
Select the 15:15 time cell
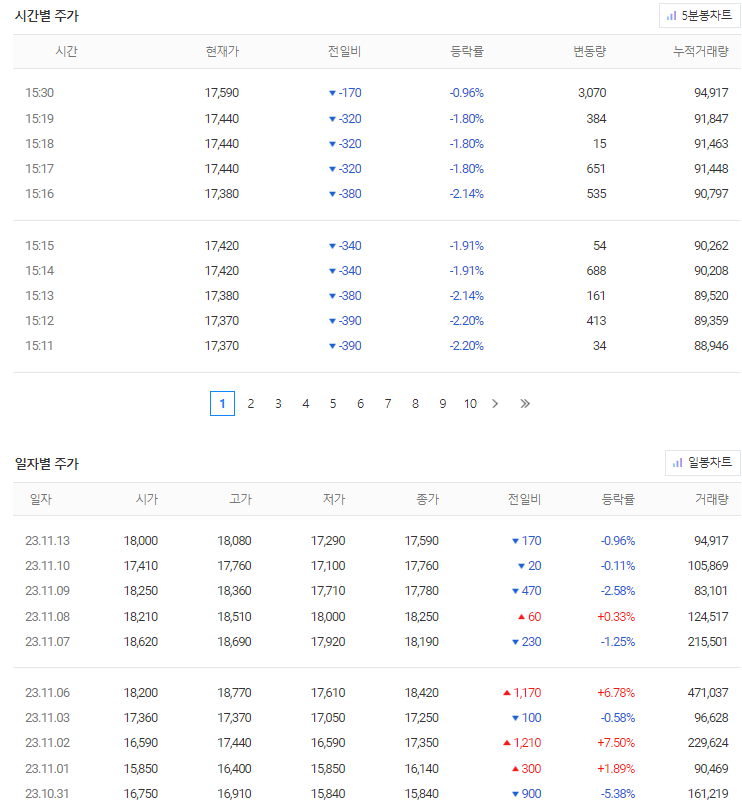(39, 245)
